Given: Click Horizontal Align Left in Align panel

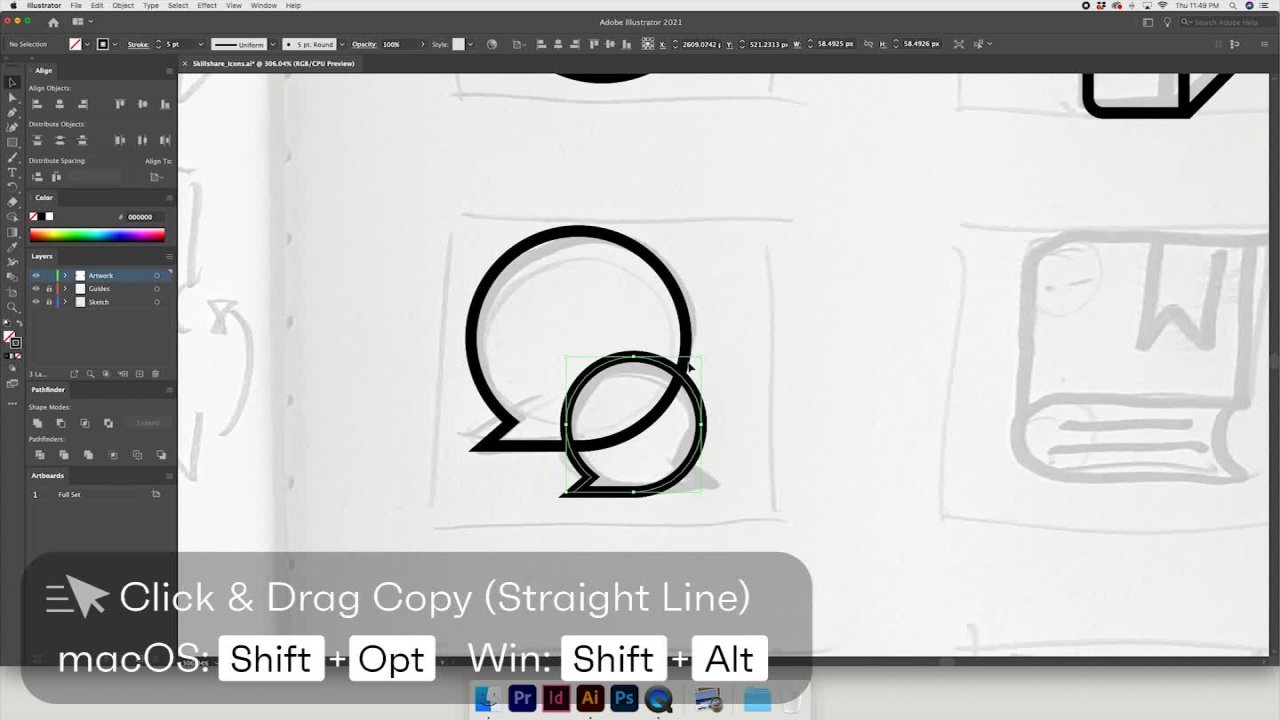Looking at the screenshot, I should tap(37, 104).
